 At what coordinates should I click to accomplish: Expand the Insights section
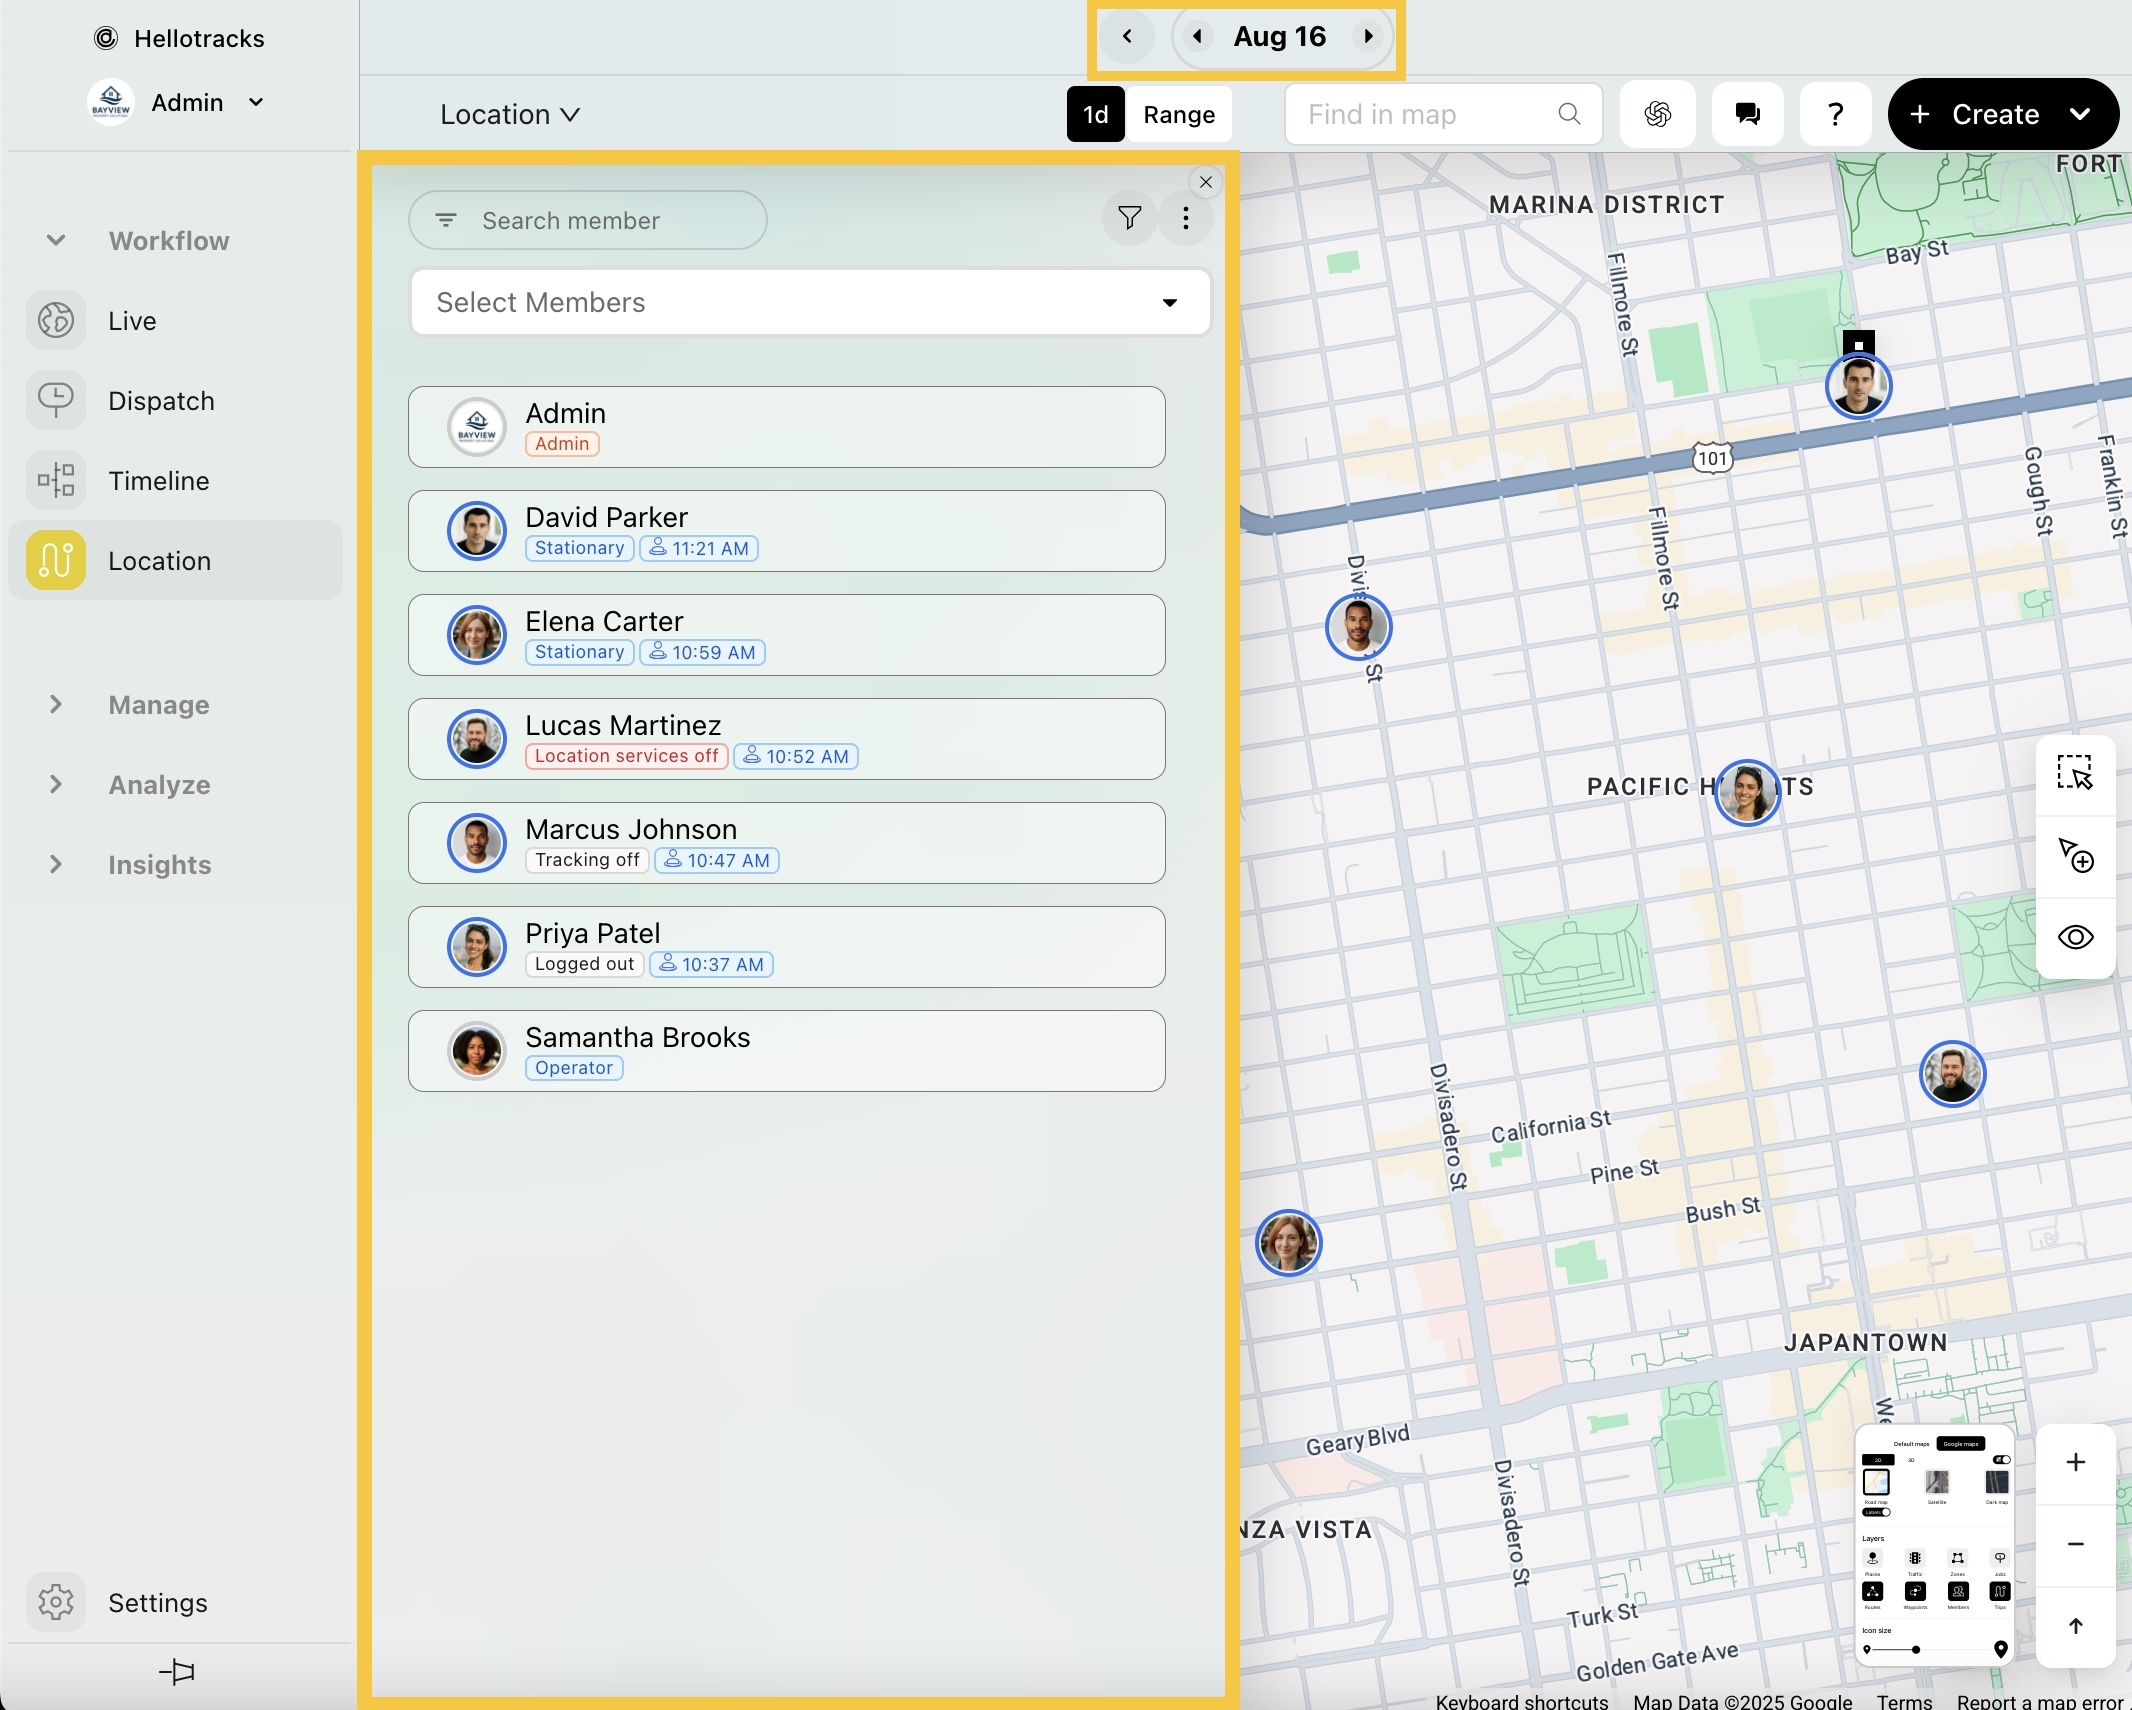point(56,864)
